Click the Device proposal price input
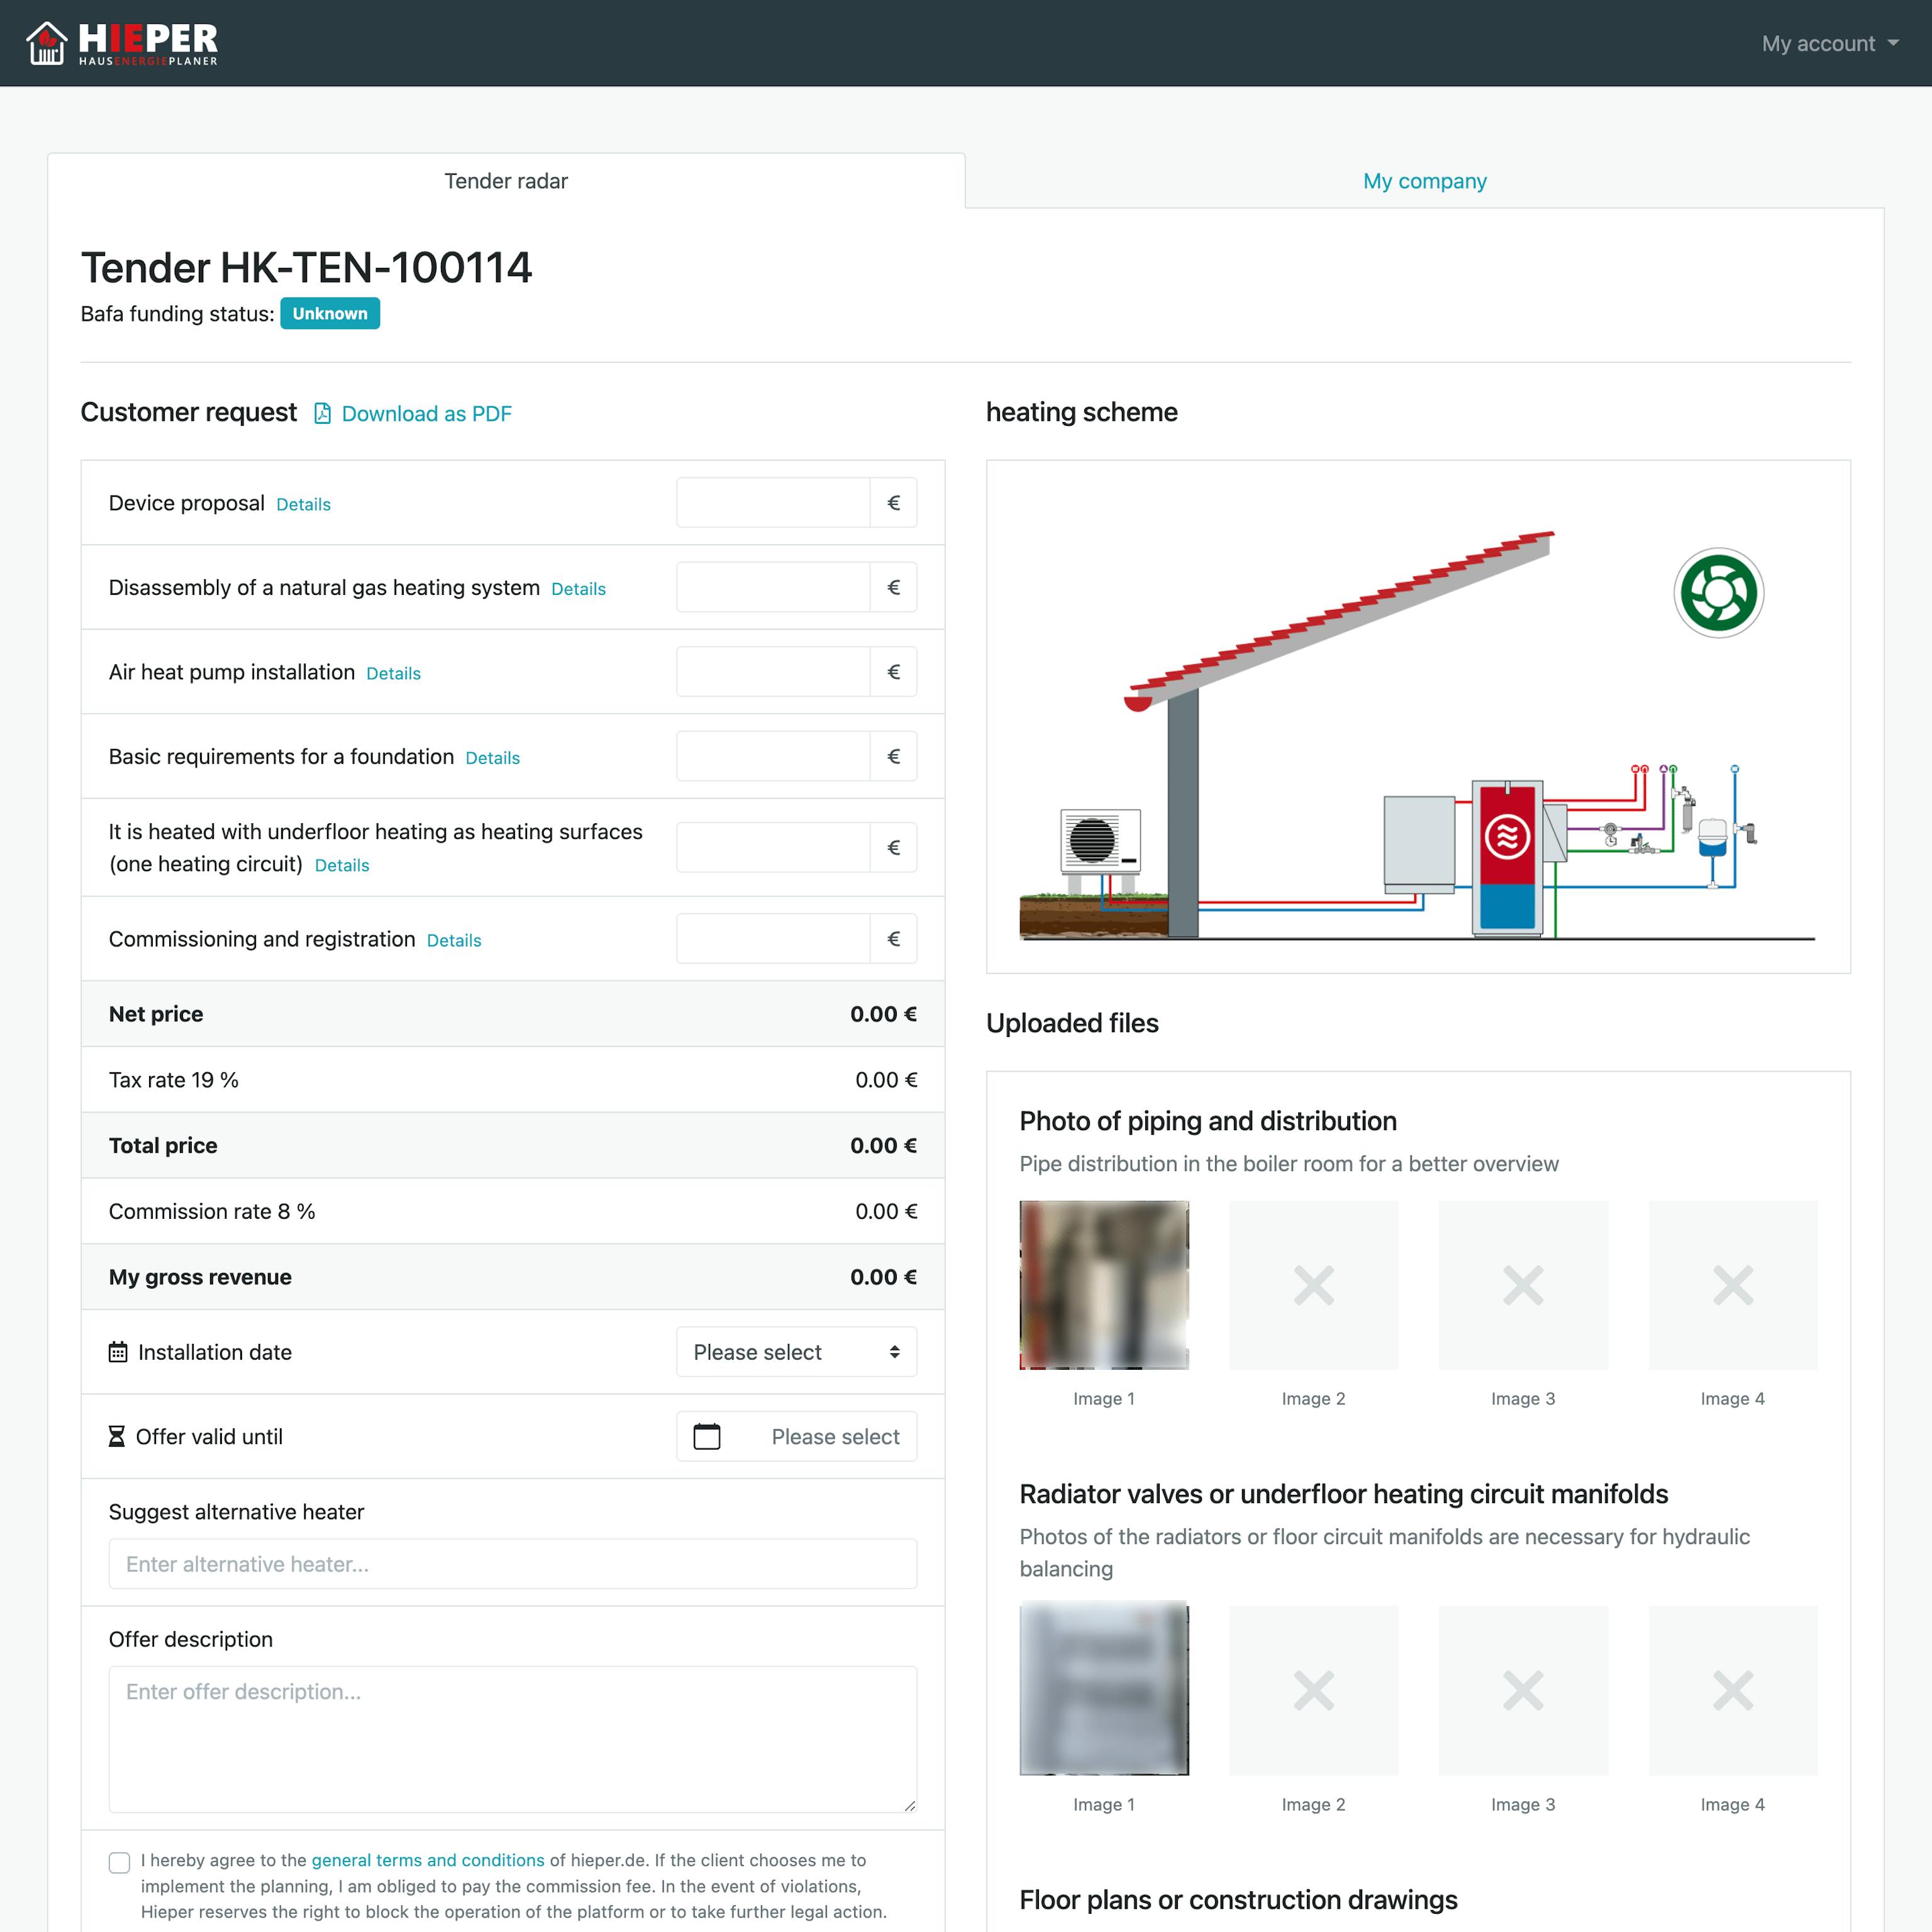This screenshot has width=1932, height=1932. (772, 502)
